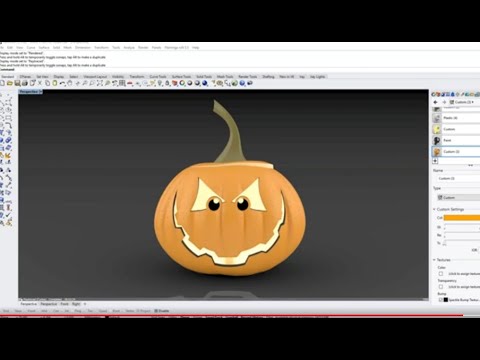The image size is (480, 360).
Task: Click the Copy icon in toolbar
Action: [47, 83]
